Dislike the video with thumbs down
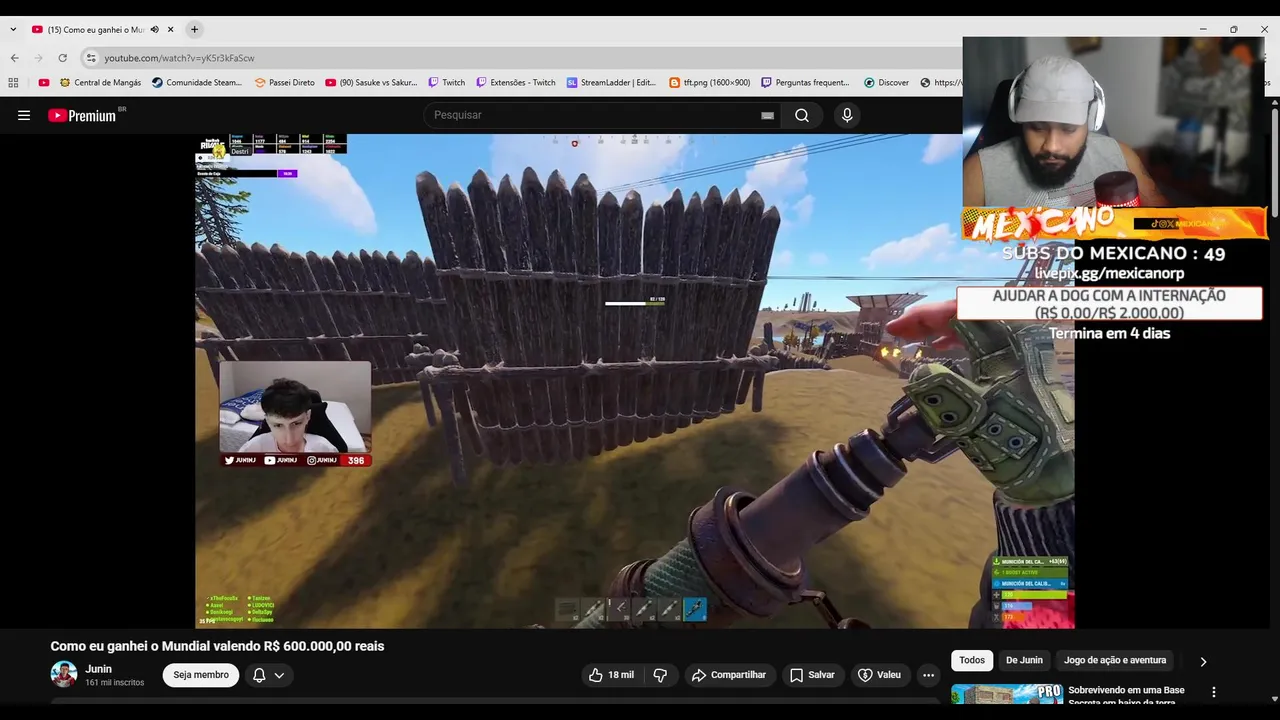 click(x=660, y=675)
